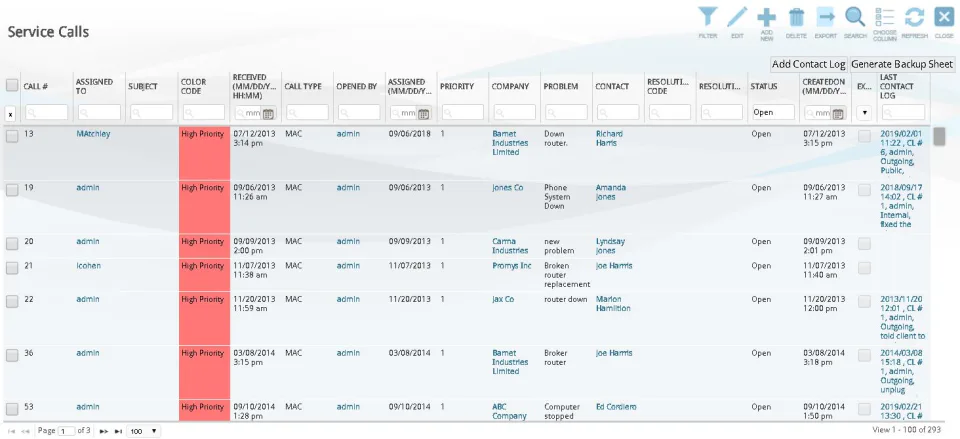Open the rows-per-page 100 dropdown
The image size is (960, 439).
(x=144, y=432)
